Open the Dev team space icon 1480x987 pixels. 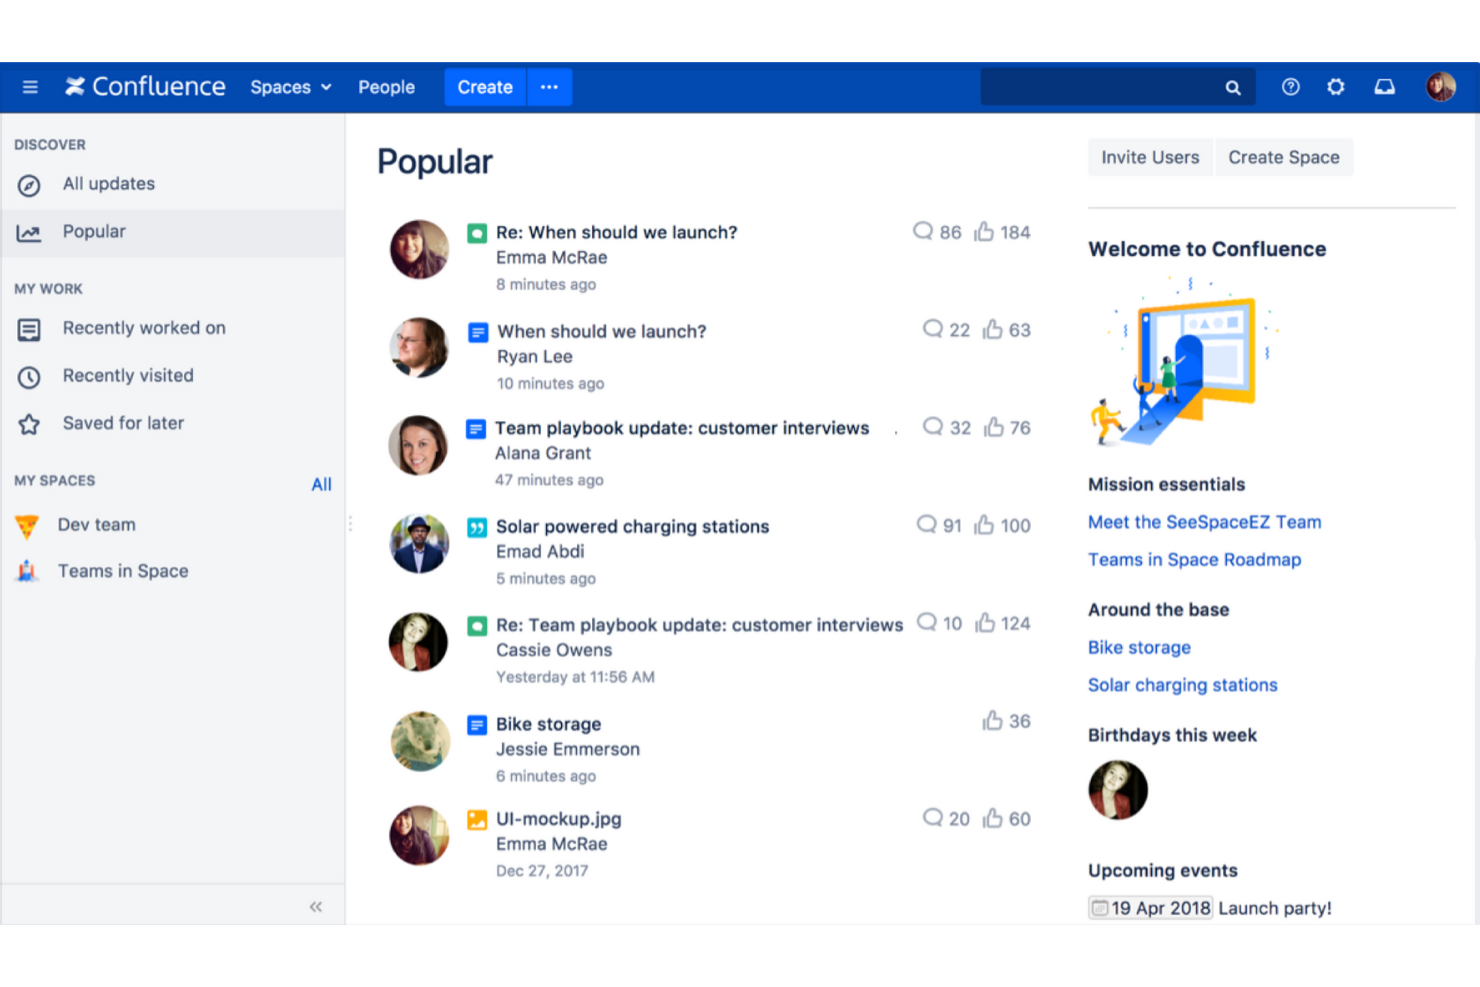pyautogui.click(x=27, y=525)
